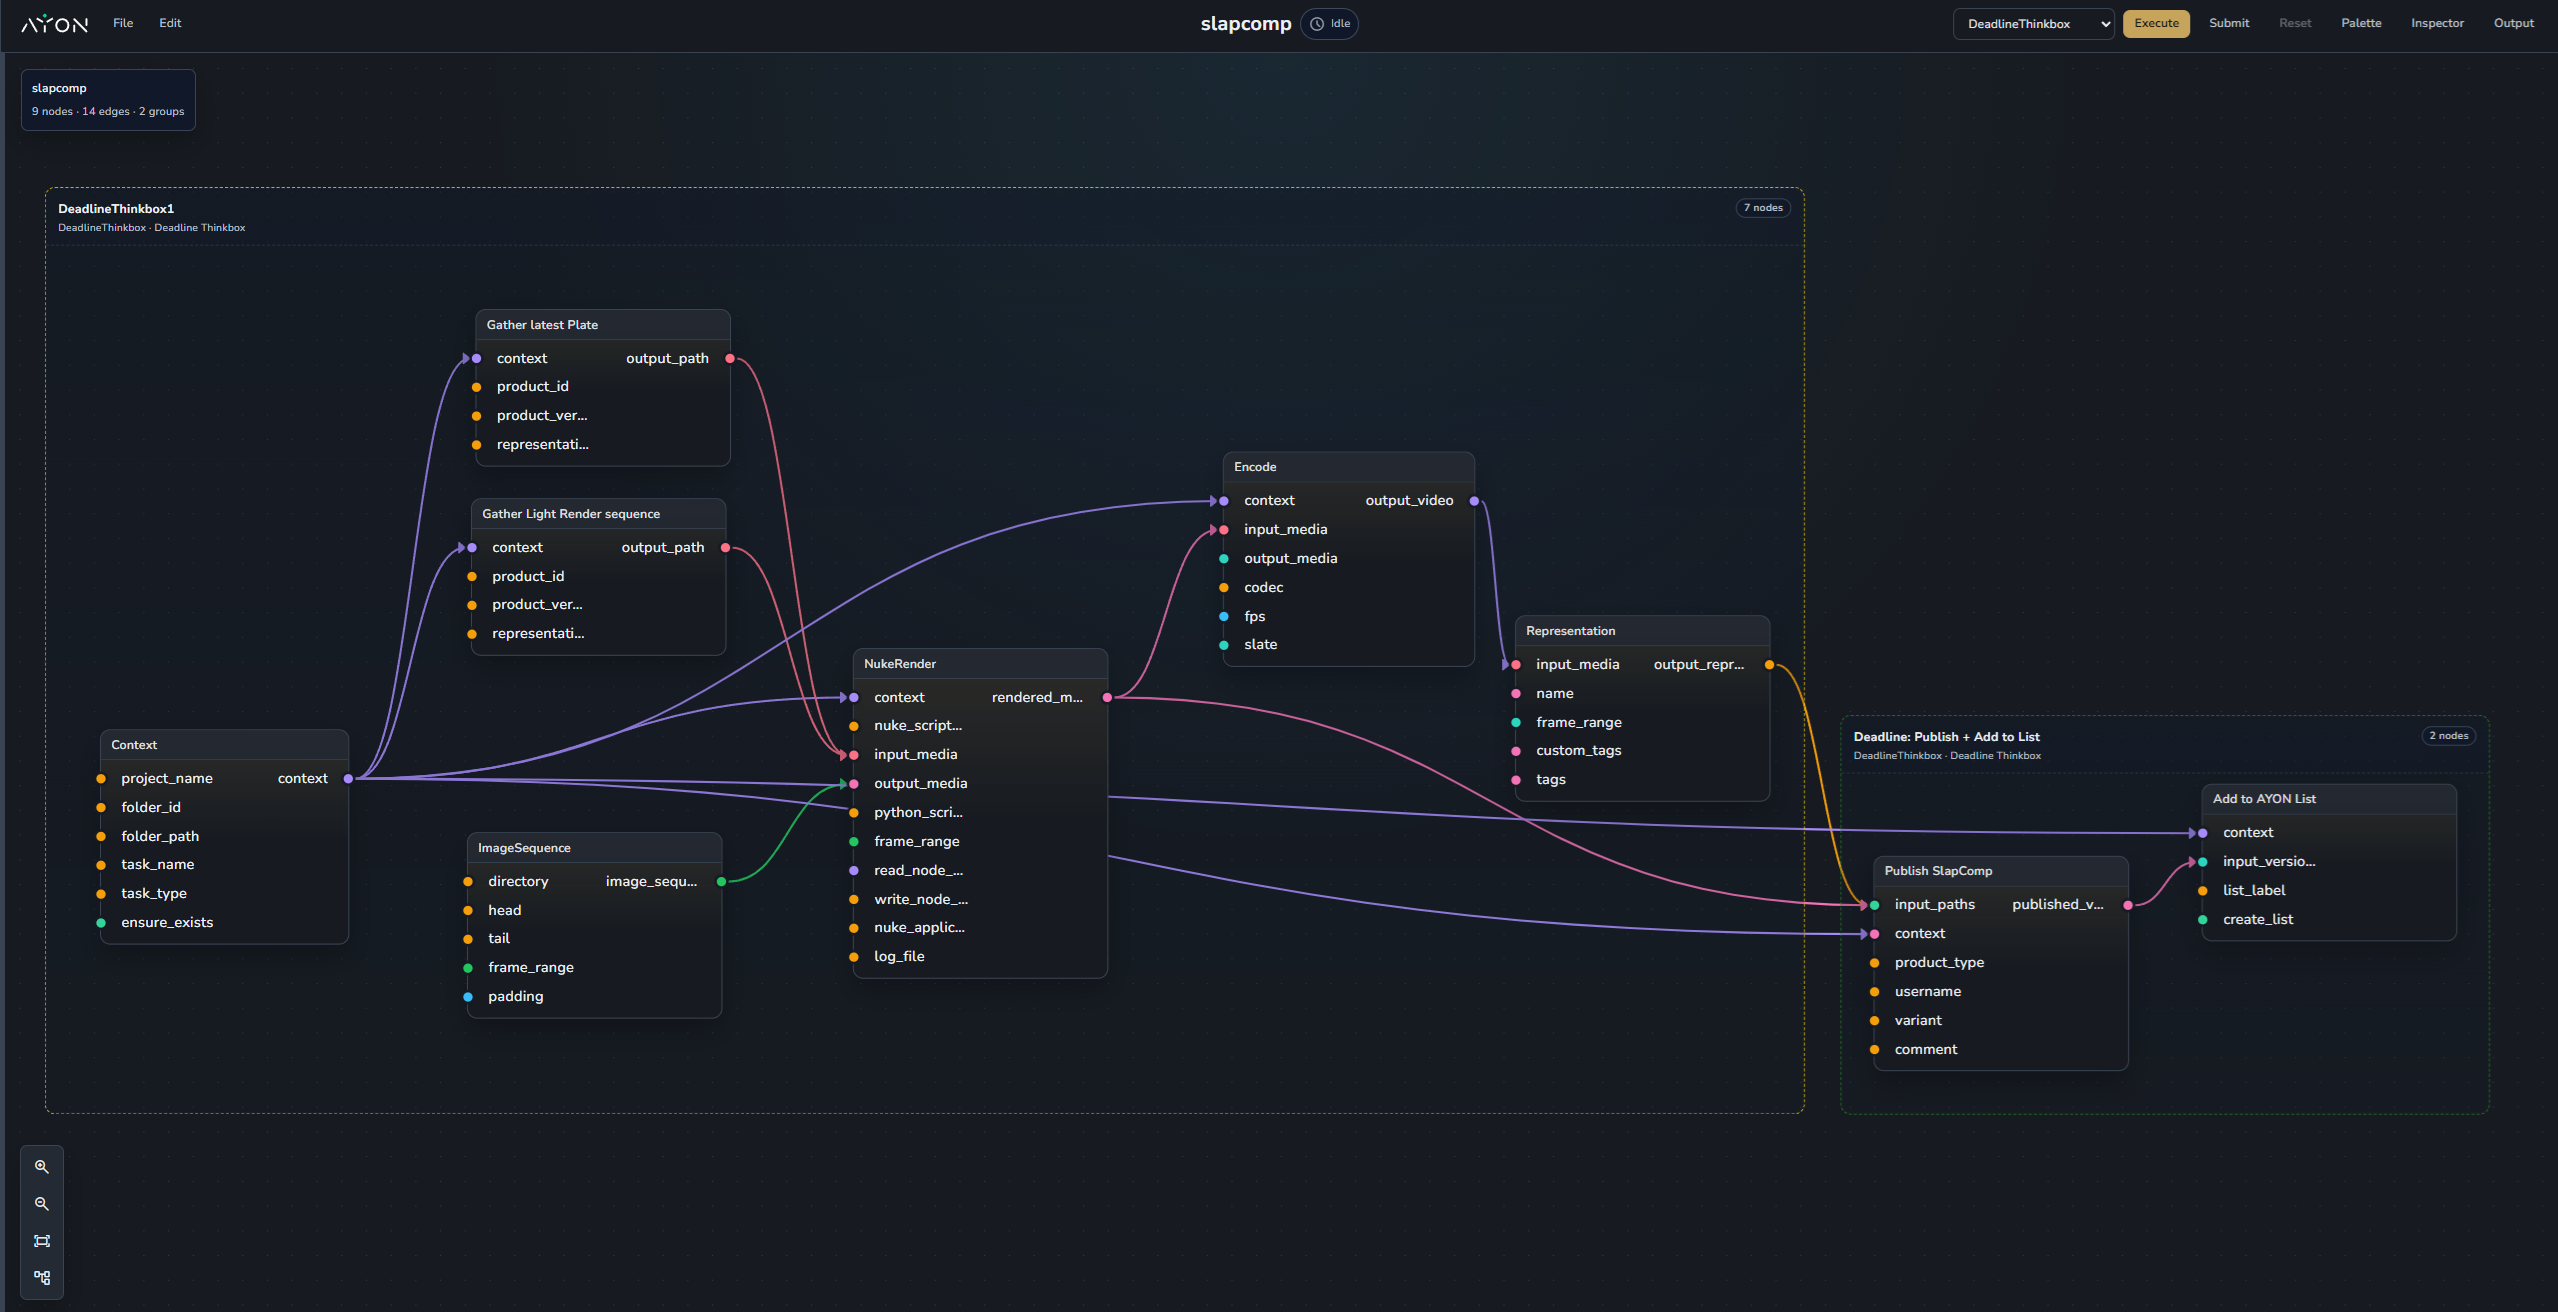
Task: Click the AYON logo
Action: tap(55, 24)
